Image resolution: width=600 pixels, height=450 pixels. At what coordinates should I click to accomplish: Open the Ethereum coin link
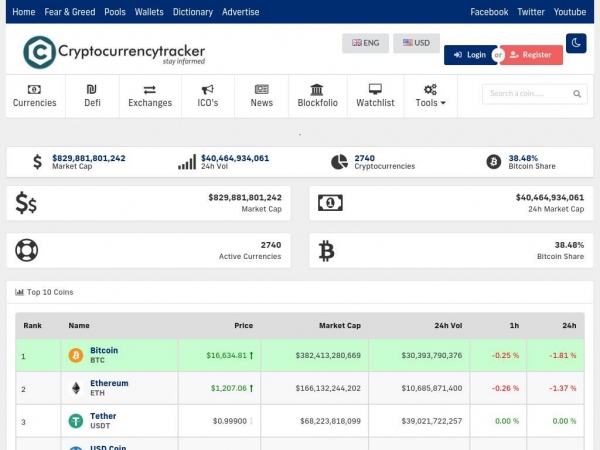109,383
